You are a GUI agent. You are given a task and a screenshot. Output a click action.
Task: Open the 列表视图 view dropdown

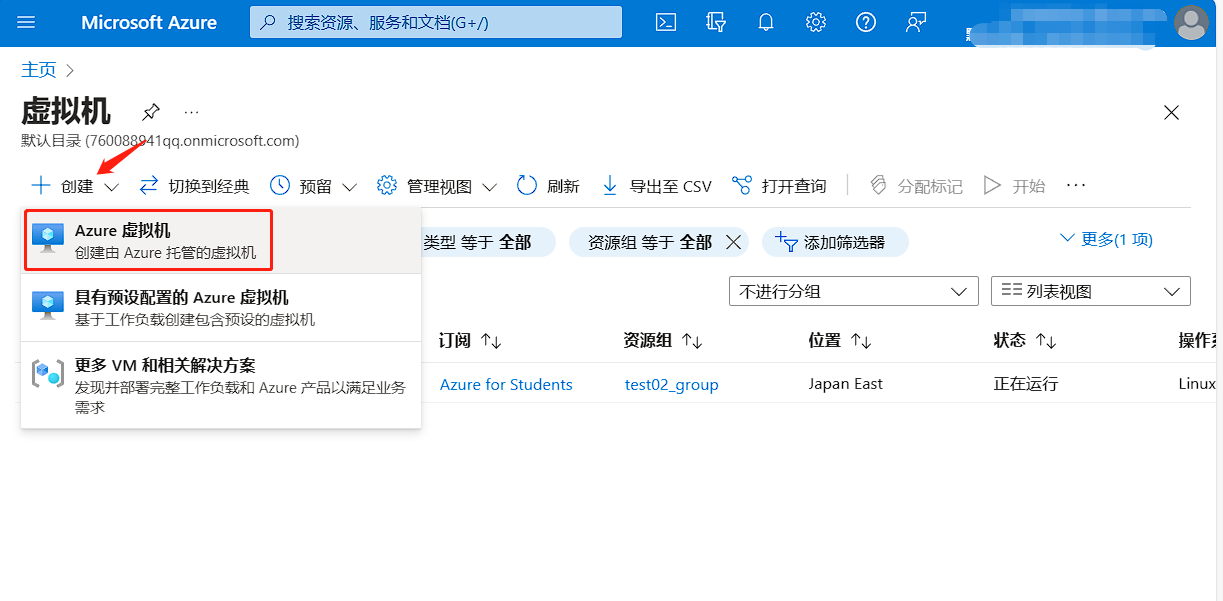(x=1091, y=291)
